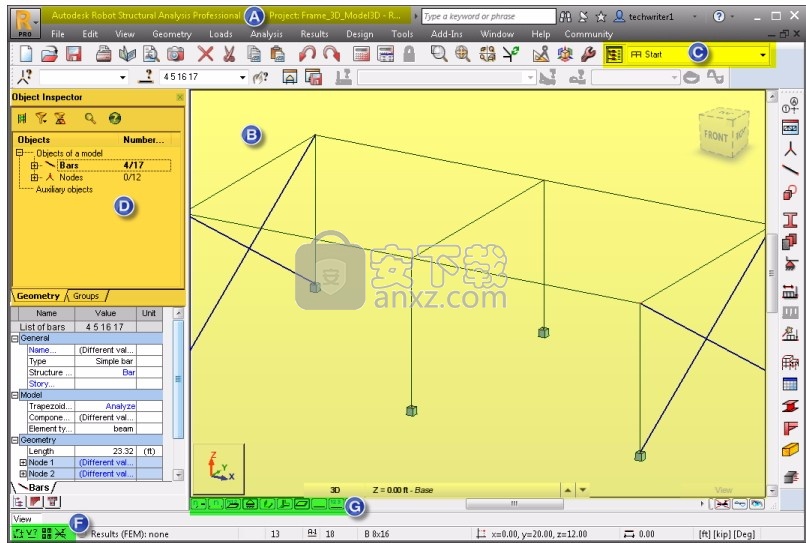Viewport: 806px width, 543px height.
Task: Open the Add-Ins menu
Action: [x=447, y=34]
